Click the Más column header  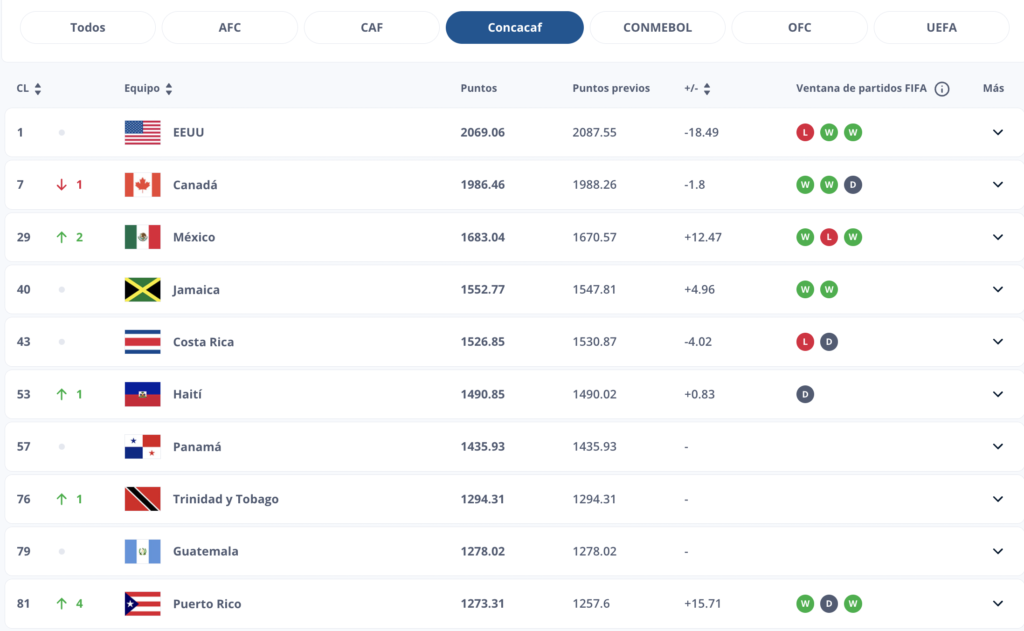tap(993, 88)
